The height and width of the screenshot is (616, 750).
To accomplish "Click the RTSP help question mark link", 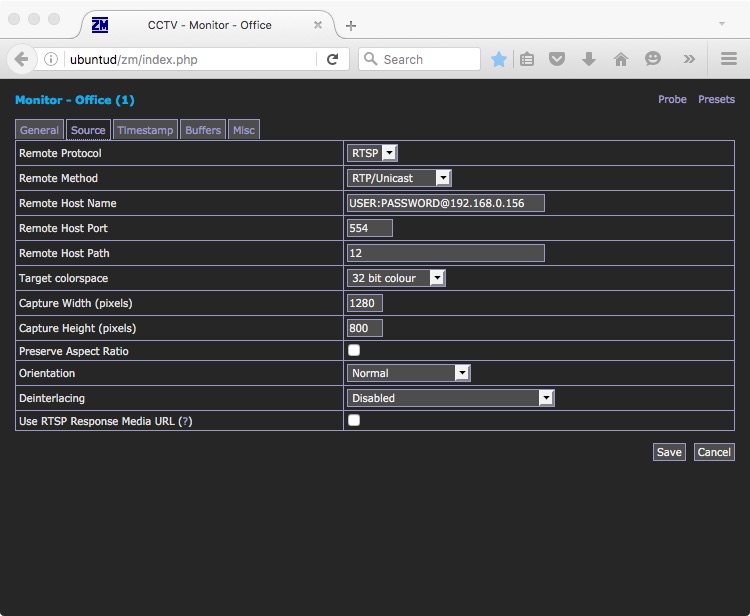I will [186, 421].
